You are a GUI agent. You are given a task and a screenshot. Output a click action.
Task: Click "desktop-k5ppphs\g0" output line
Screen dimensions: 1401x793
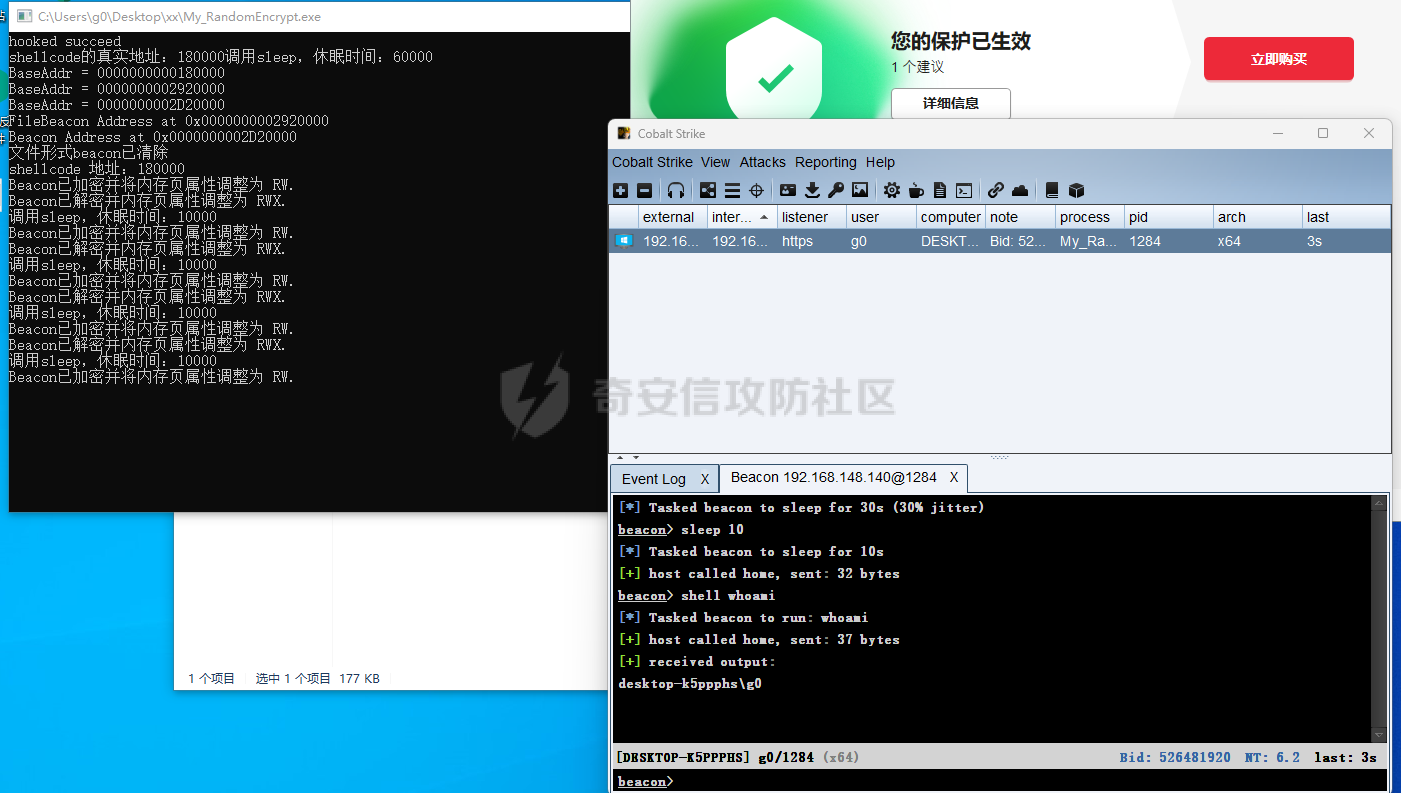(690, 684)
